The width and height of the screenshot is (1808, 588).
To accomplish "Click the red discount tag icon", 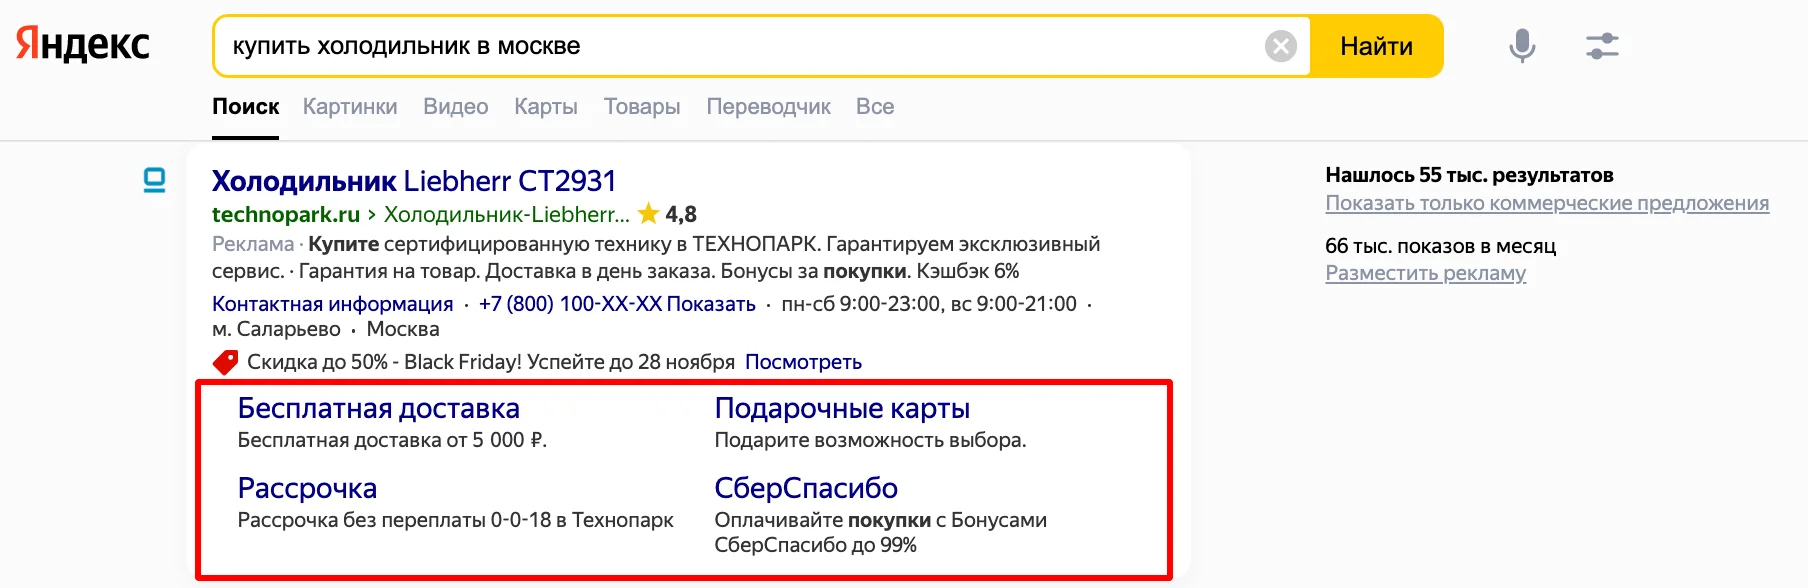I will 225,362.
